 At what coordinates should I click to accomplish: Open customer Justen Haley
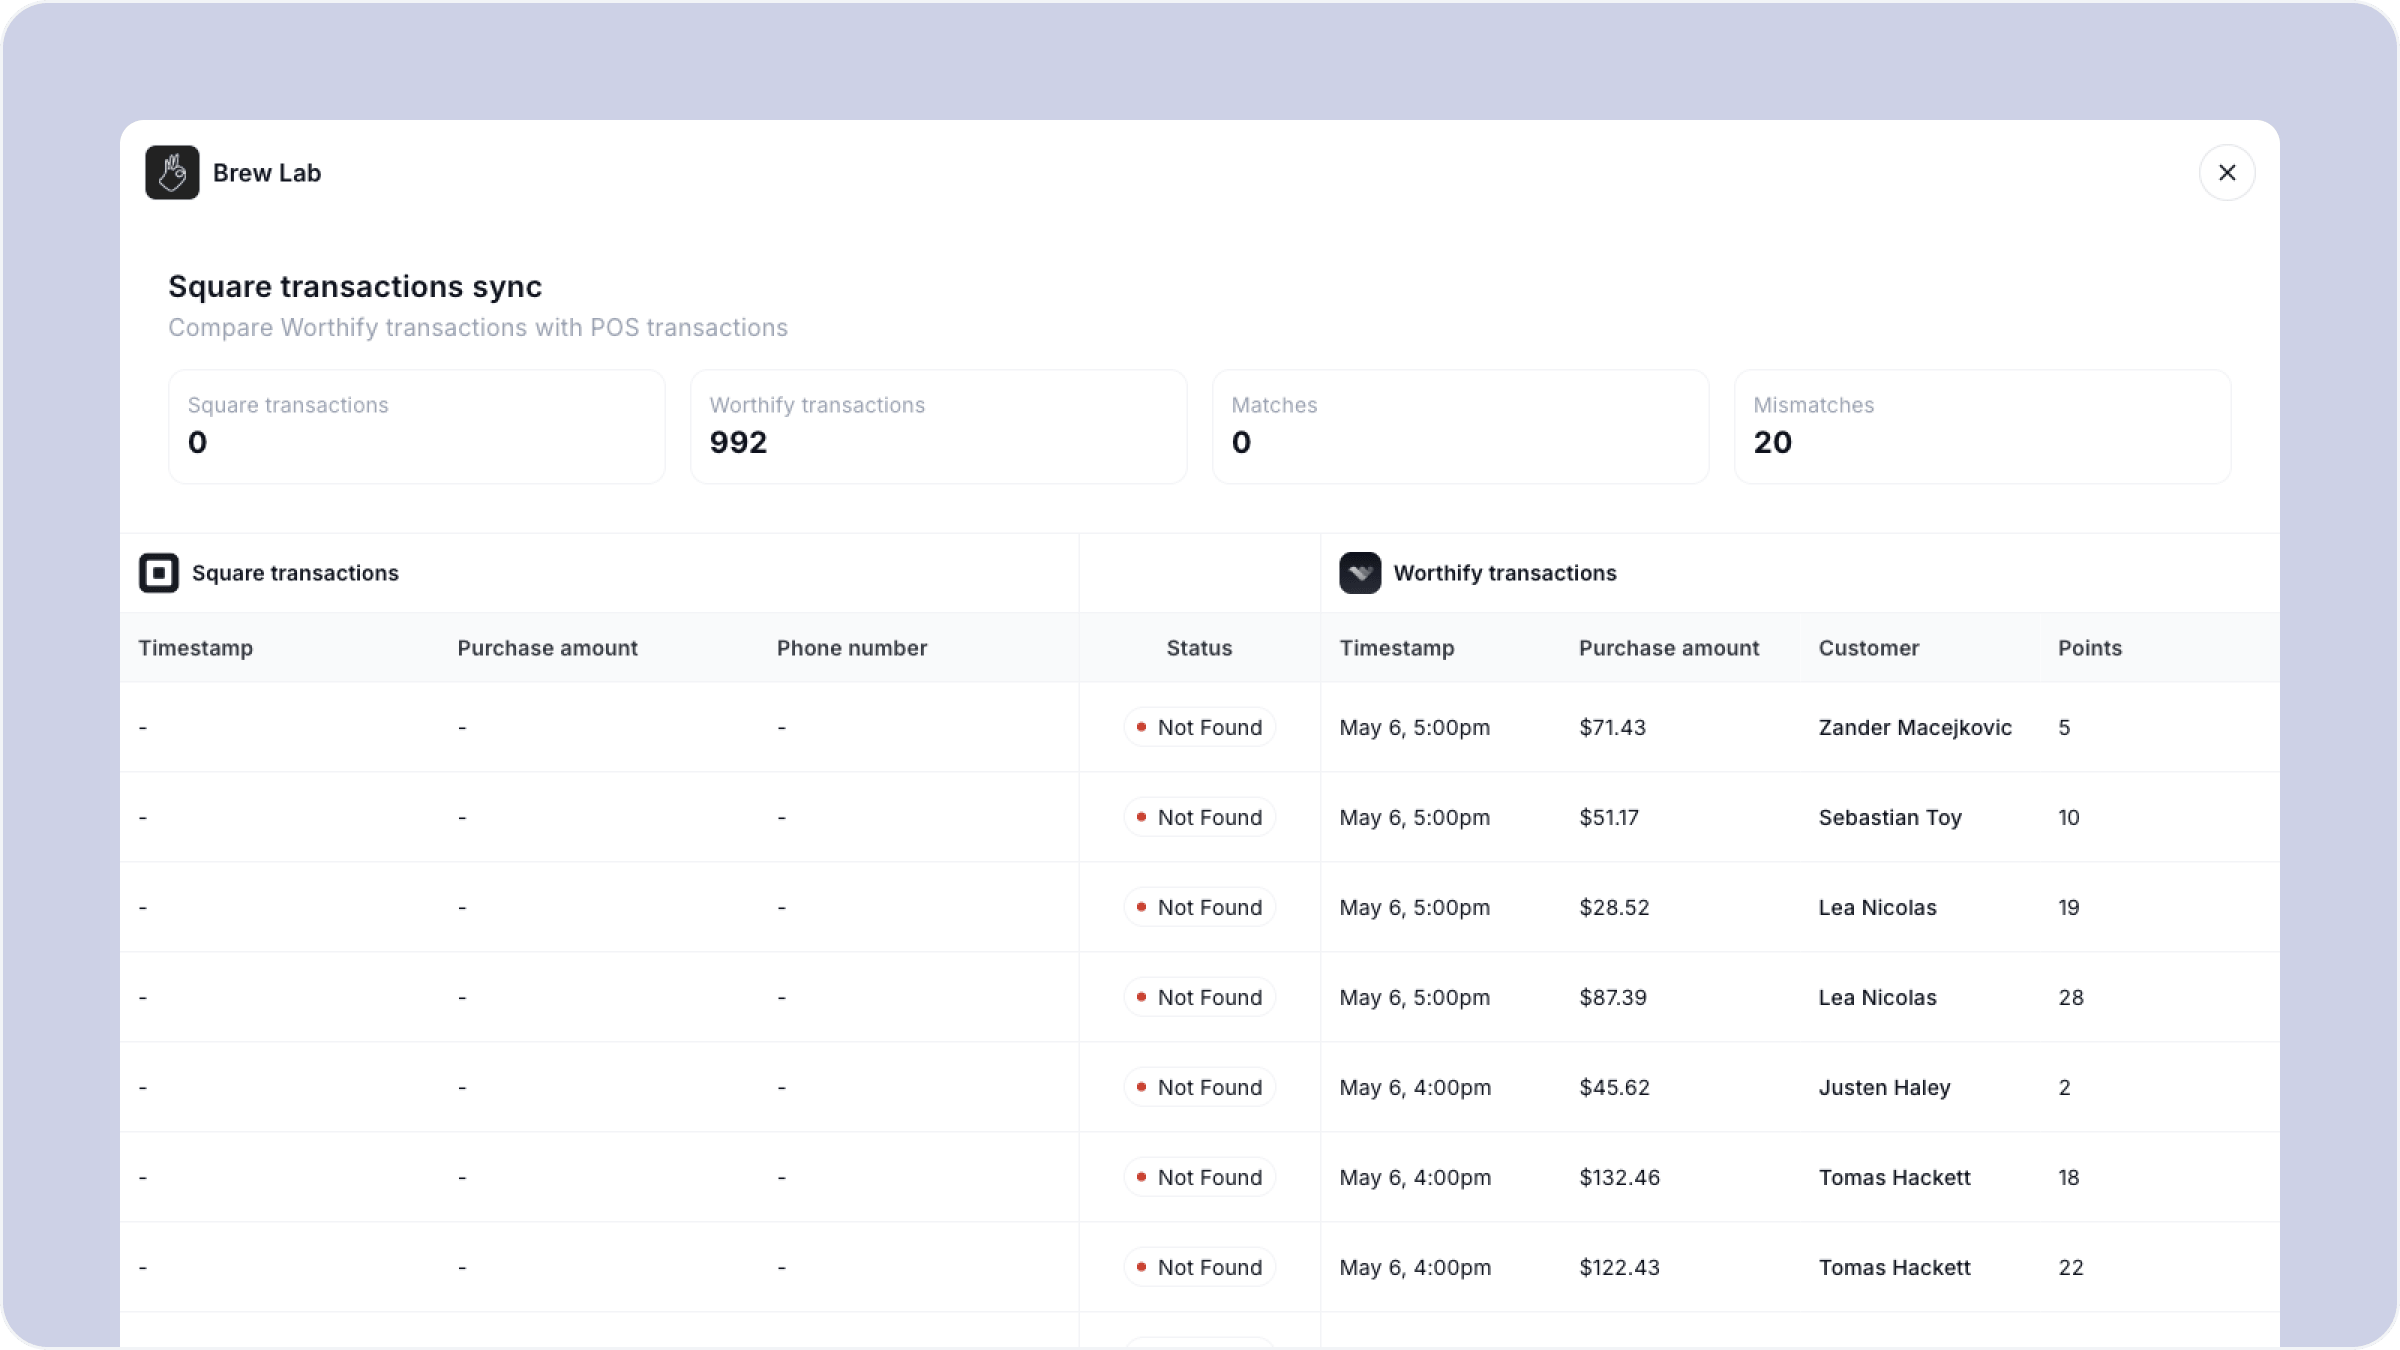tap(1884, 1087)
